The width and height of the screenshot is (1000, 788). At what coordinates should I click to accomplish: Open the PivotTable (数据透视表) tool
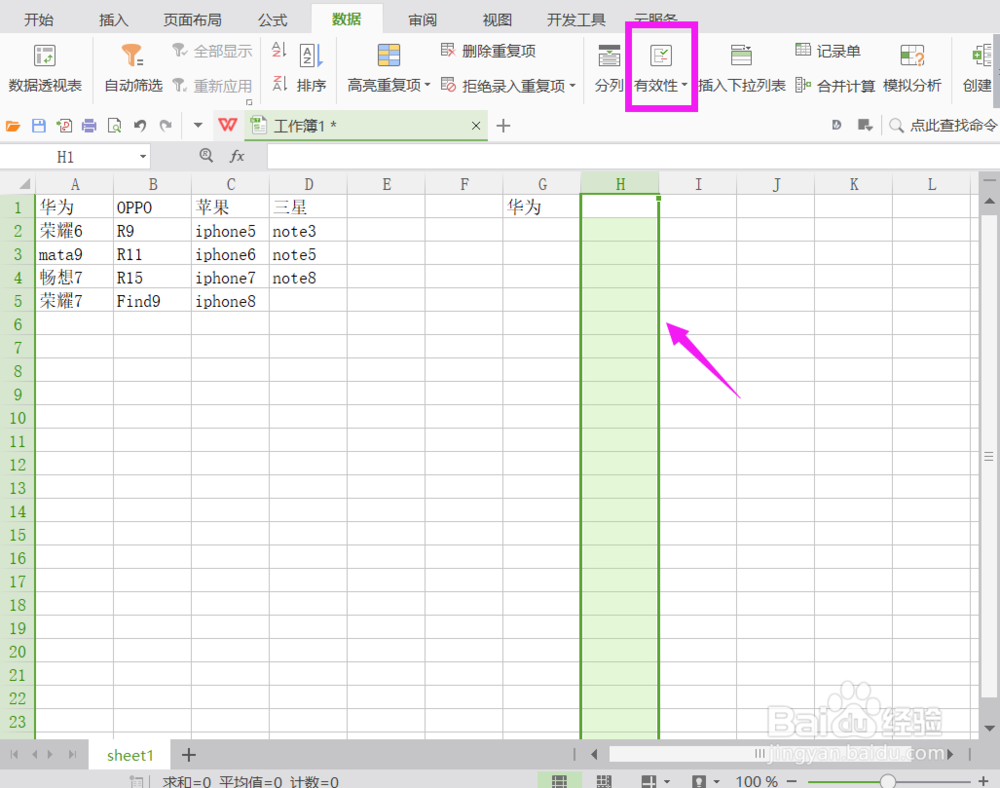[x=45, y=68]
